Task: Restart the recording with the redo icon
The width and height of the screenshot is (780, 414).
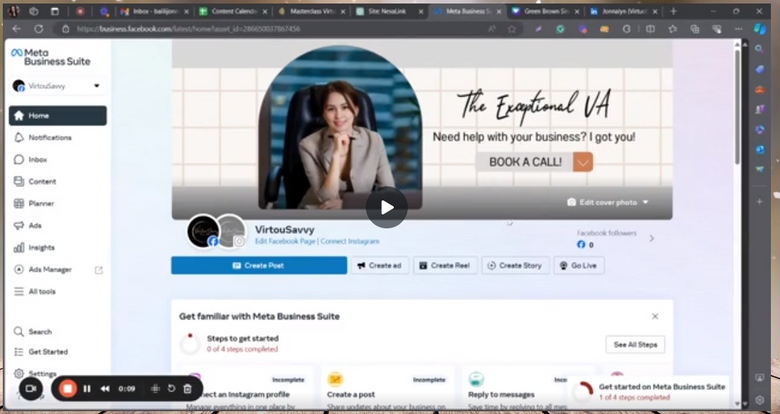Action: [171, 389]
